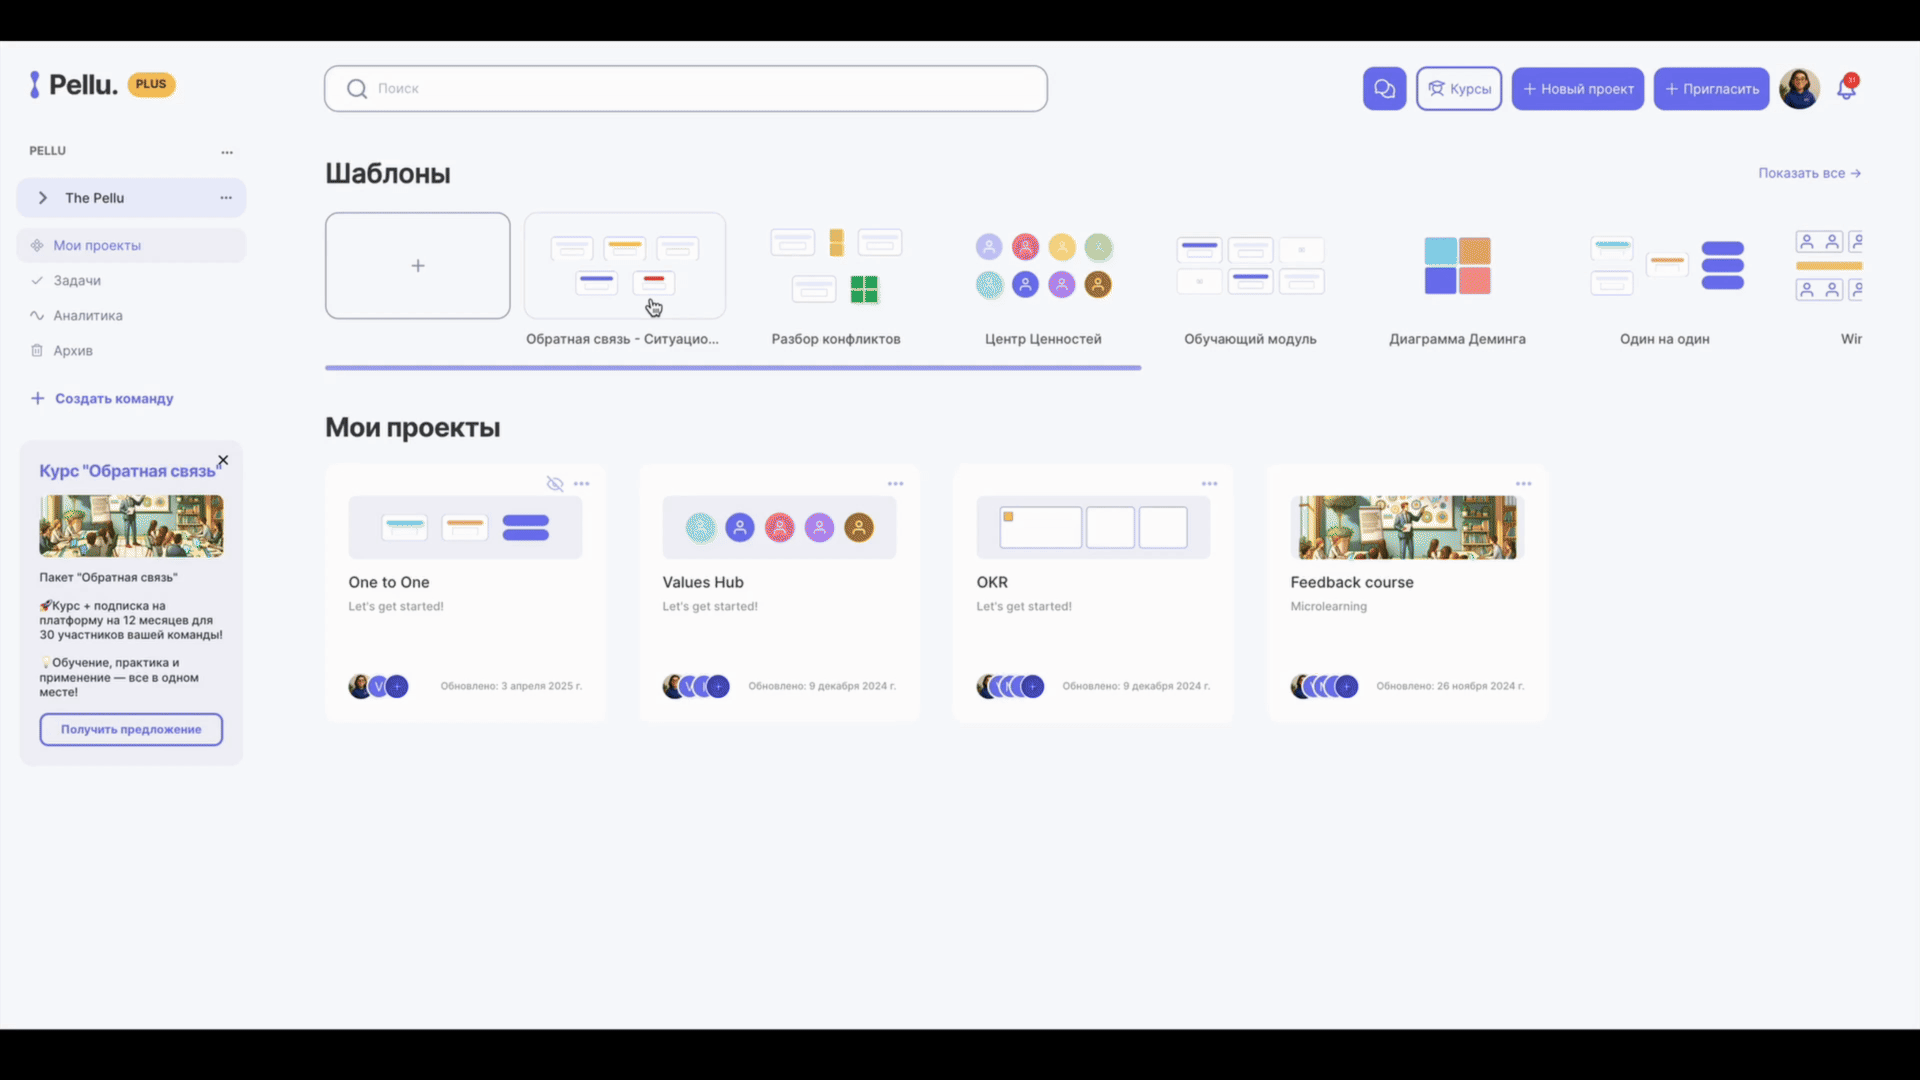Screen dimensions: 1920x1080
Task: Click the New project (Новый проект) button
Action: click(1577, 89)
